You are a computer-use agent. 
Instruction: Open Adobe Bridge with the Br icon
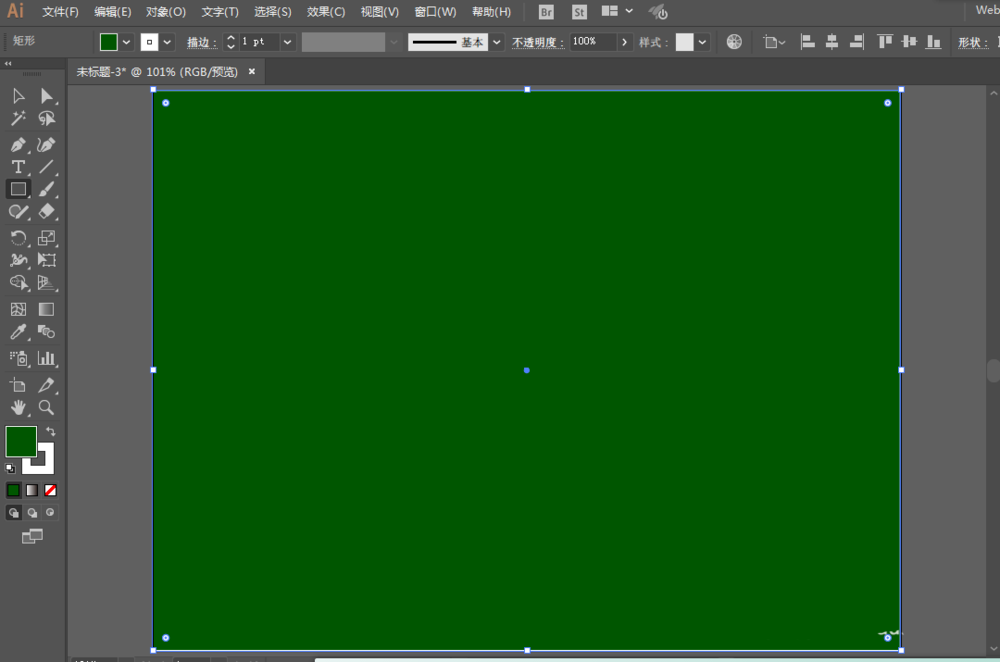[x=546, y=12]
